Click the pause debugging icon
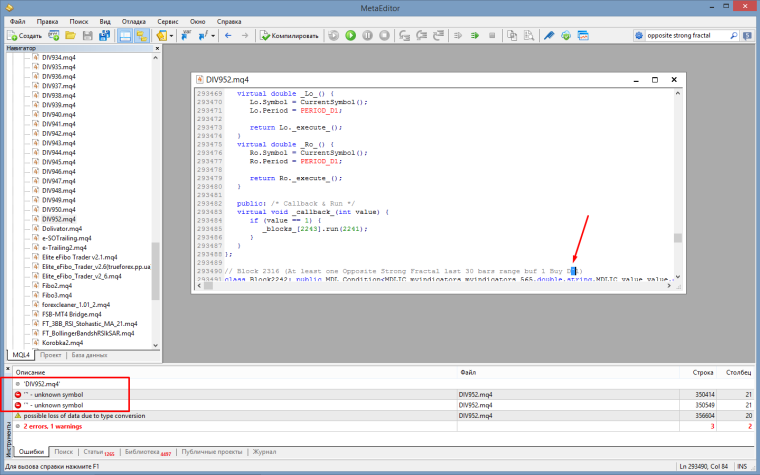Viewport: 760px width, 475px height. (x=367, y=35)
